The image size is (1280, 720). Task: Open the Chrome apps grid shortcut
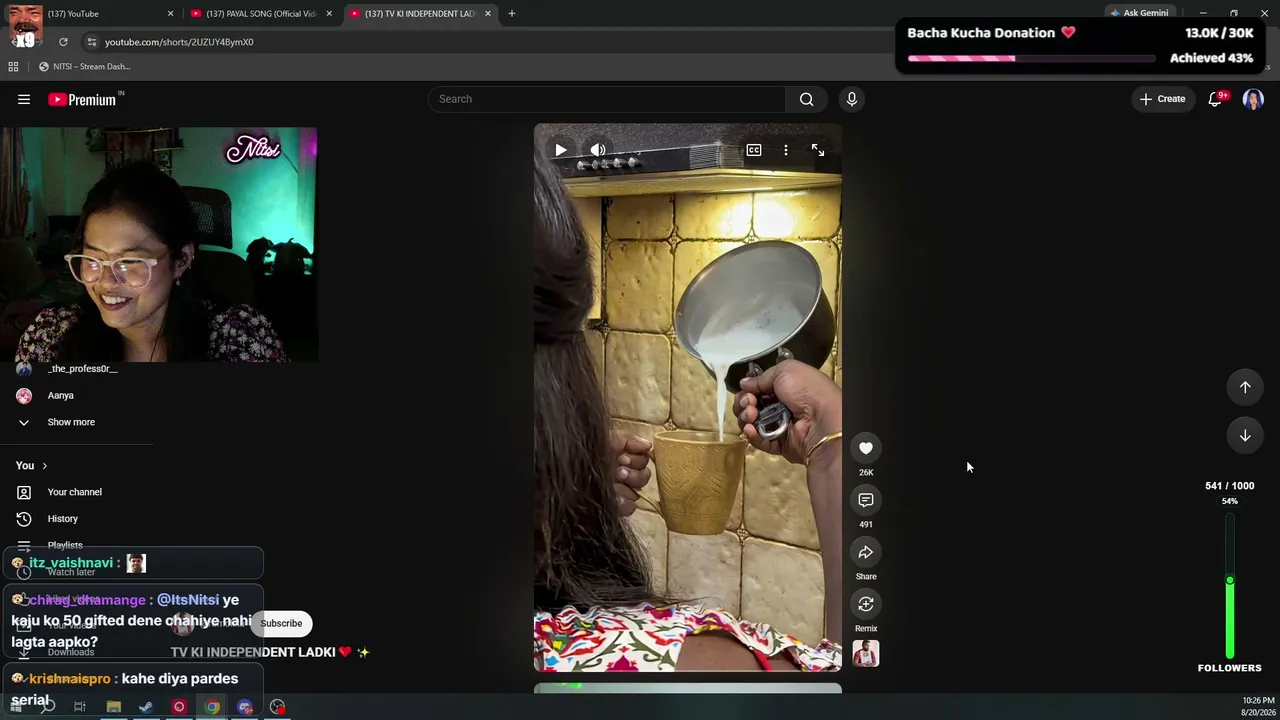pyautogui.click(x=13, y=67)
